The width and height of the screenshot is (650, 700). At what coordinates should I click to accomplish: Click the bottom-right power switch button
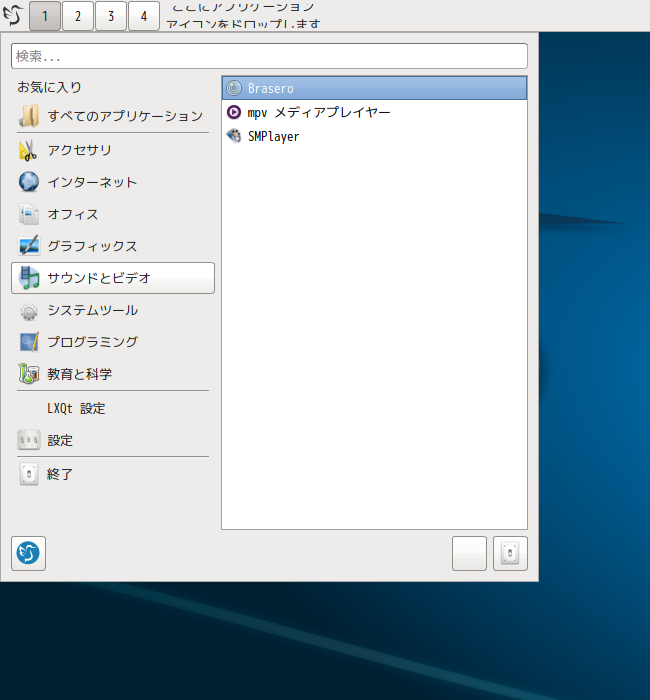510,554
